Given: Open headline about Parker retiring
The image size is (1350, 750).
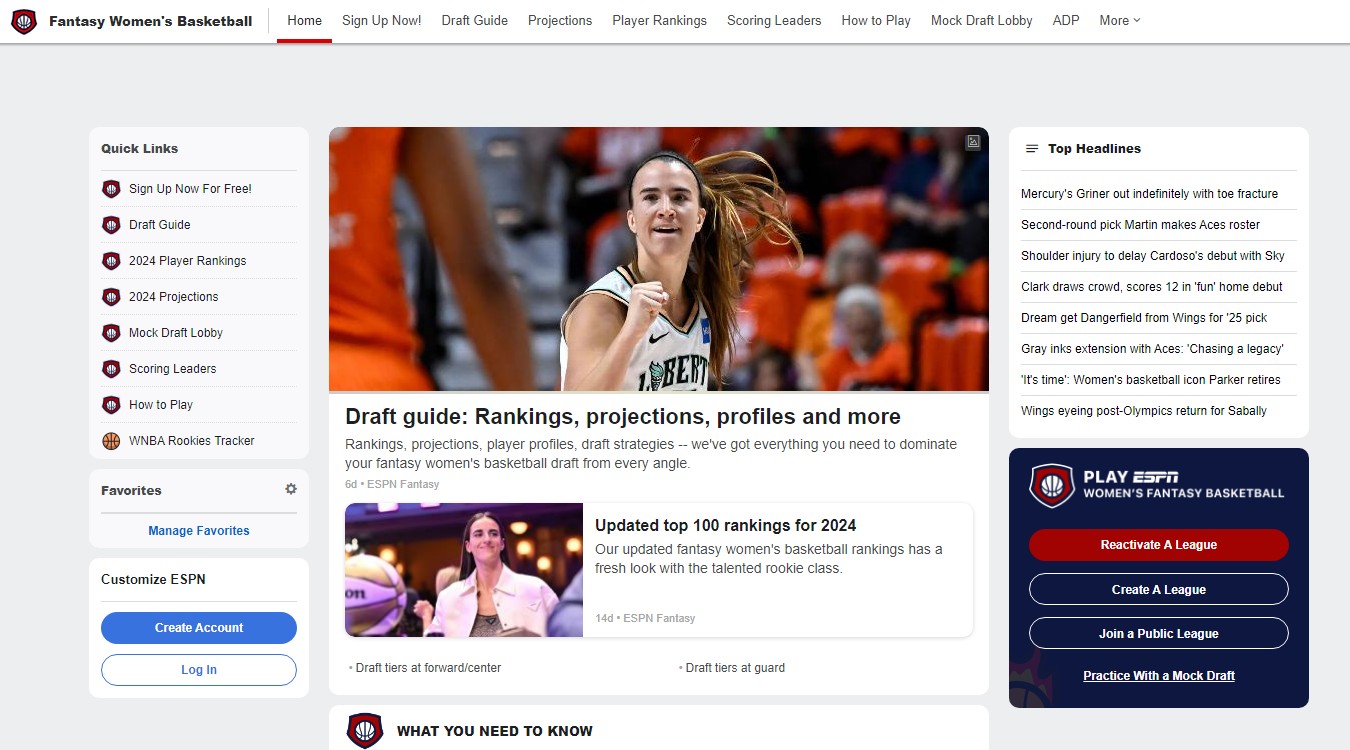Looking at the screenshot, I should pos(1151,380).
